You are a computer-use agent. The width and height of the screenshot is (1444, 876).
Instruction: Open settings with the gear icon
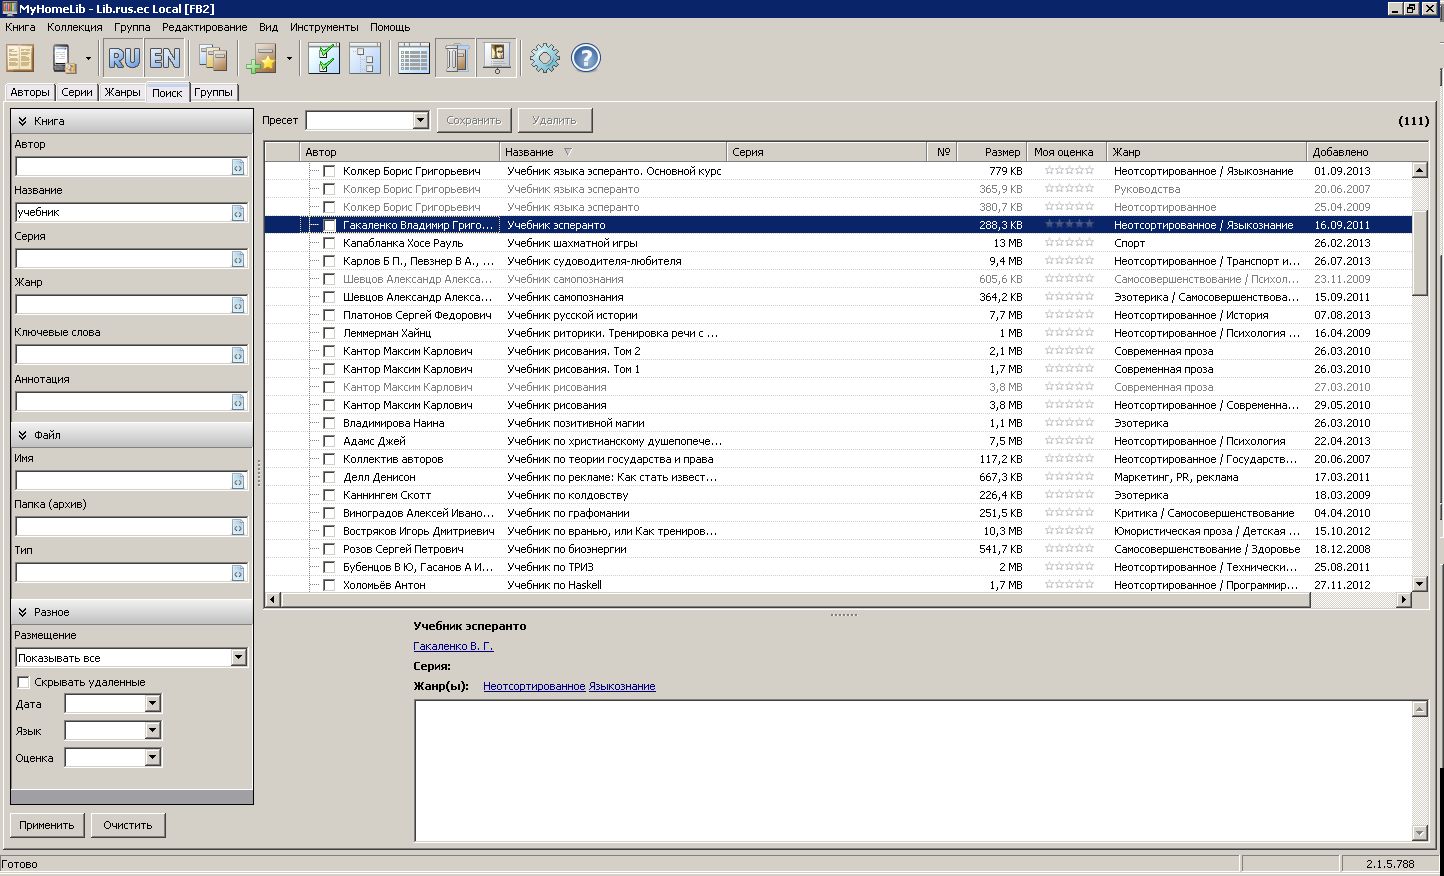click(x=545, y=58)
